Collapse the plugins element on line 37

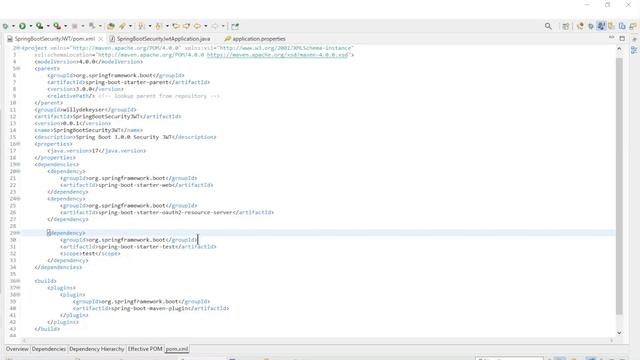coord(19,287)
